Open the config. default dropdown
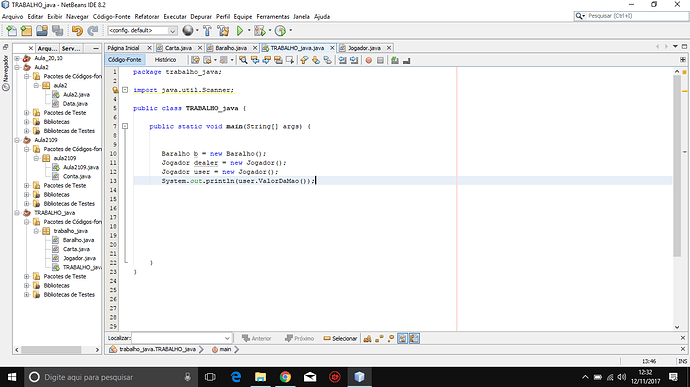The width and height of the screenshot is (690, 387). click(x=143, y=30)
